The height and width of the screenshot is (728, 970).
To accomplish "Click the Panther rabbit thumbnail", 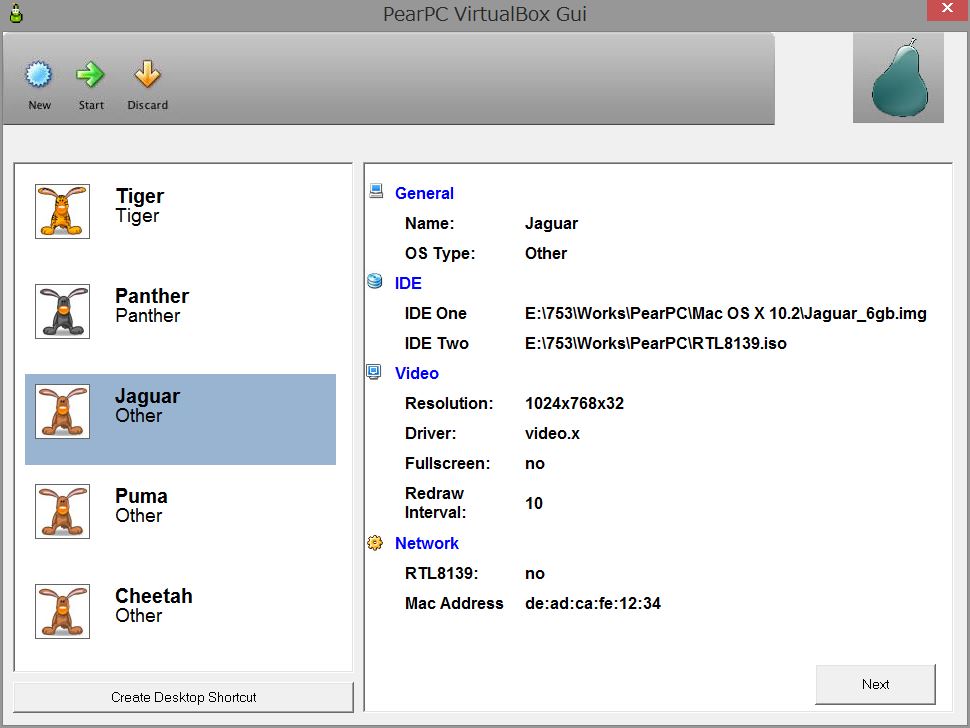I will click(x=62, y=312).
